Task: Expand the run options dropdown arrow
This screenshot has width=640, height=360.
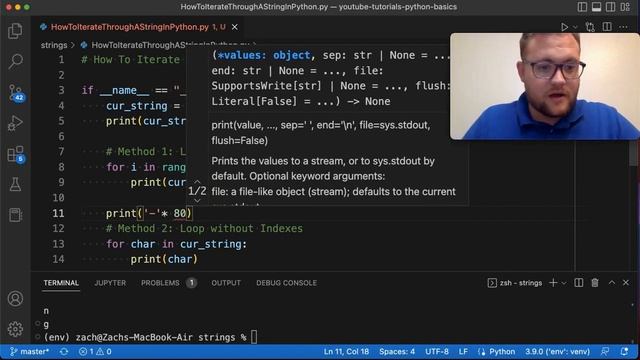Action: point(575,27)
